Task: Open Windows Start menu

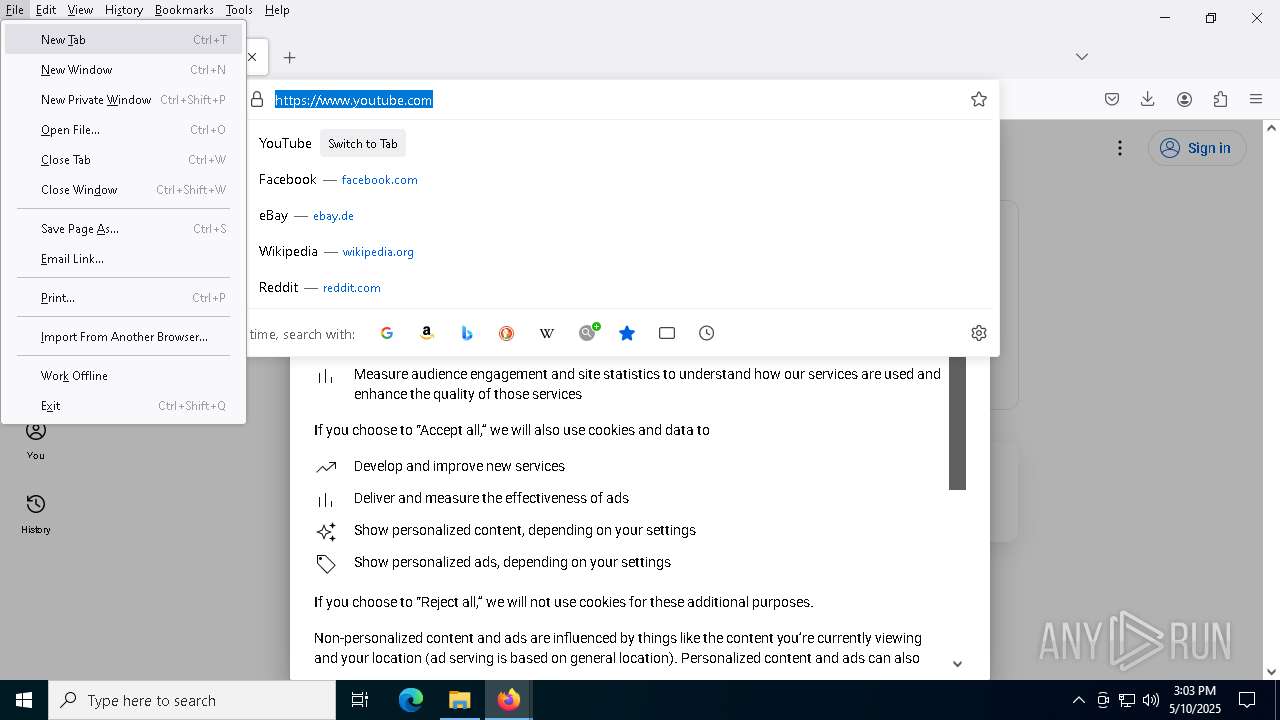Action: [x=24, y=700]
